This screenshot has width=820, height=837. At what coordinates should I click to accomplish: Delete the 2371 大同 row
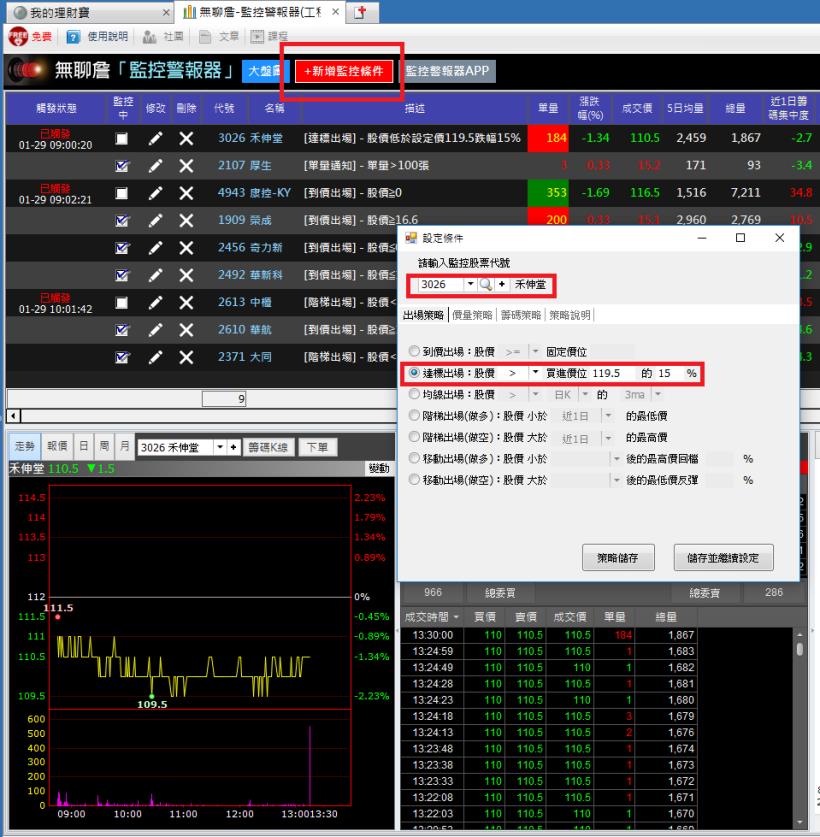pyautogui.click(x=186, y=357)
